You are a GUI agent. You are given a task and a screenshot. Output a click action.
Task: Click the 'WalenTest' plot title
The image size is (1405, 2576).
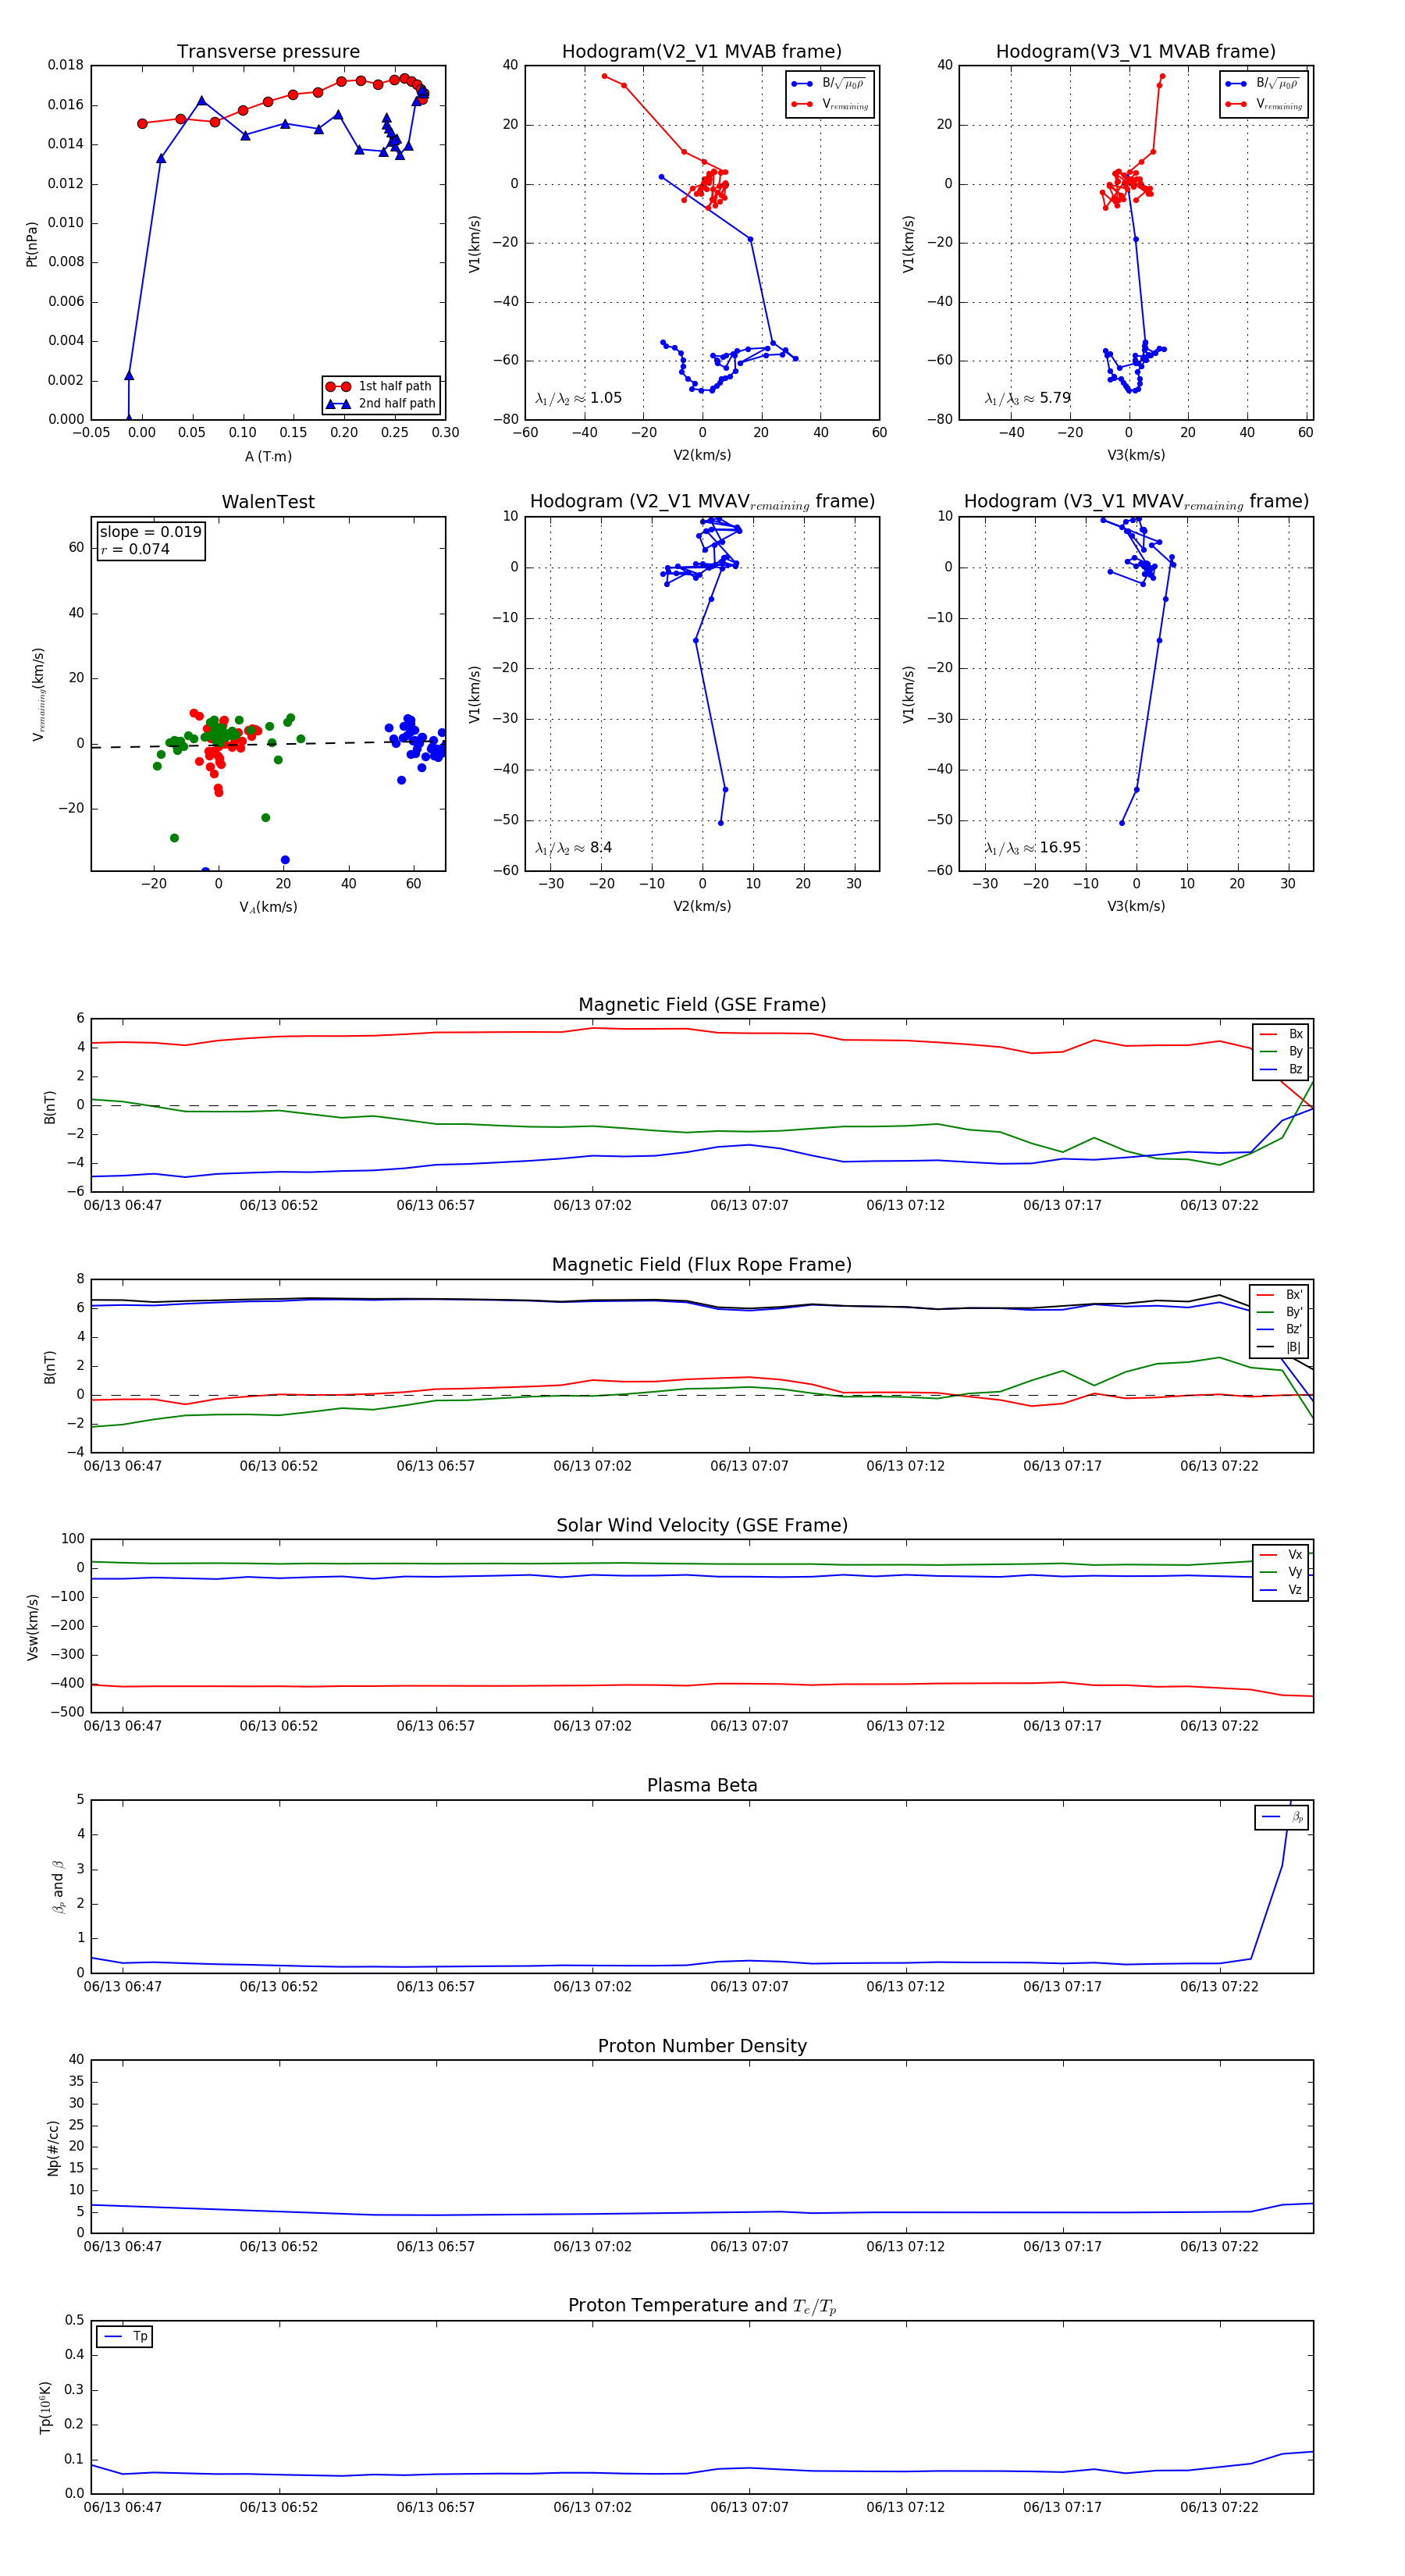pyautogui.click(x=268, y=502)
